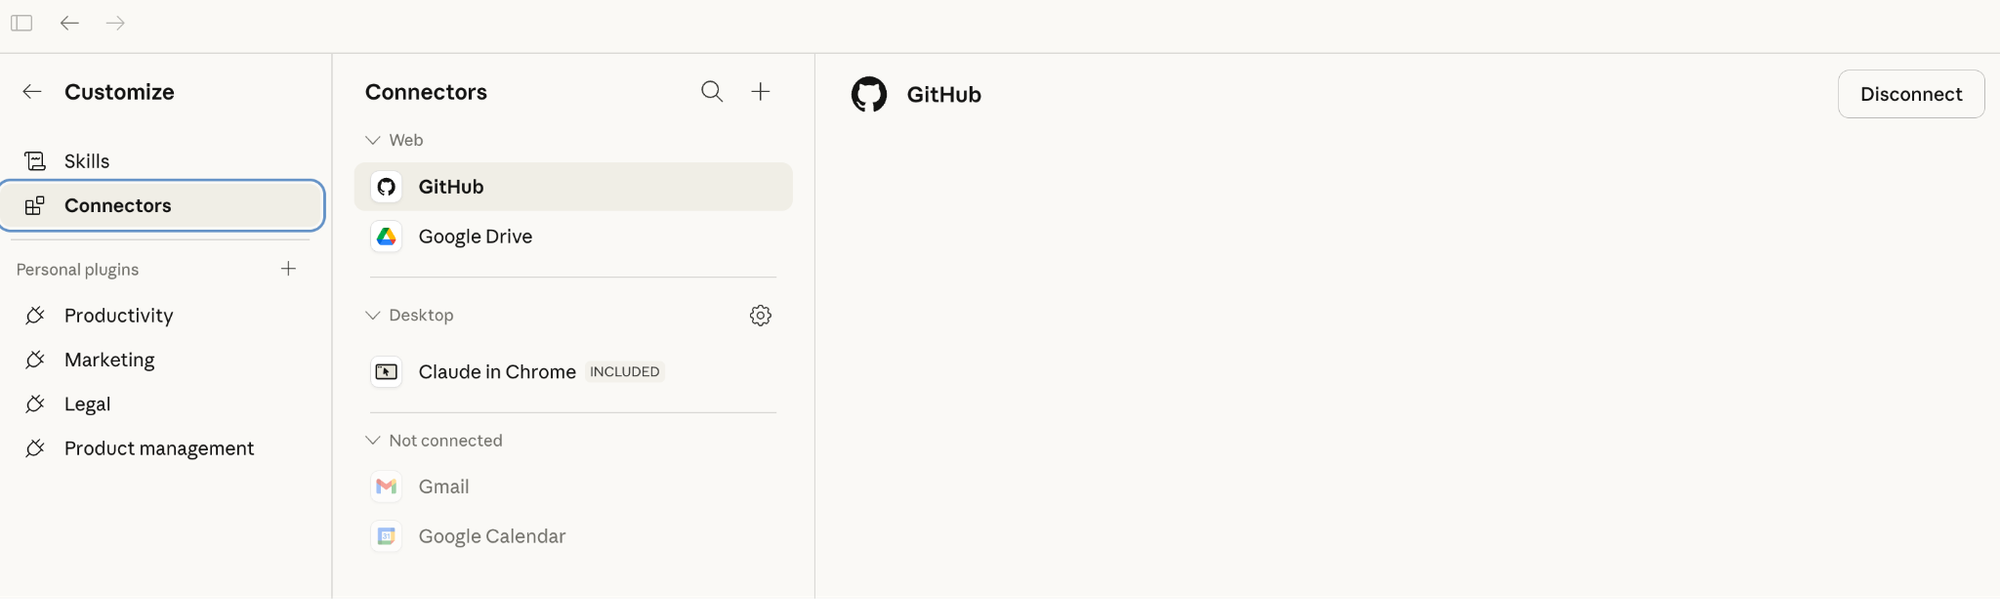
Task: Open Desktop connectors settings gear
Action: coord(761,316)
